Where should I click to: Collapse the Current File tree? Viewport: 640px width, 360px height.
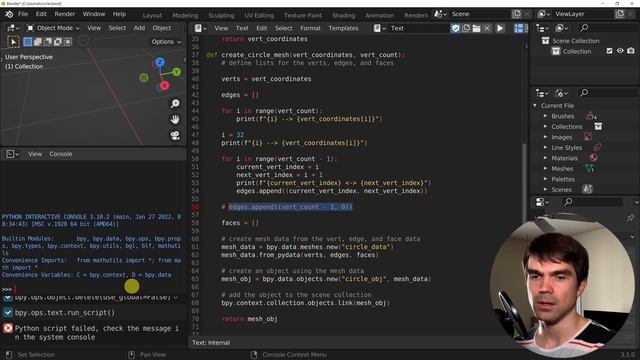(x=535, y=106)
